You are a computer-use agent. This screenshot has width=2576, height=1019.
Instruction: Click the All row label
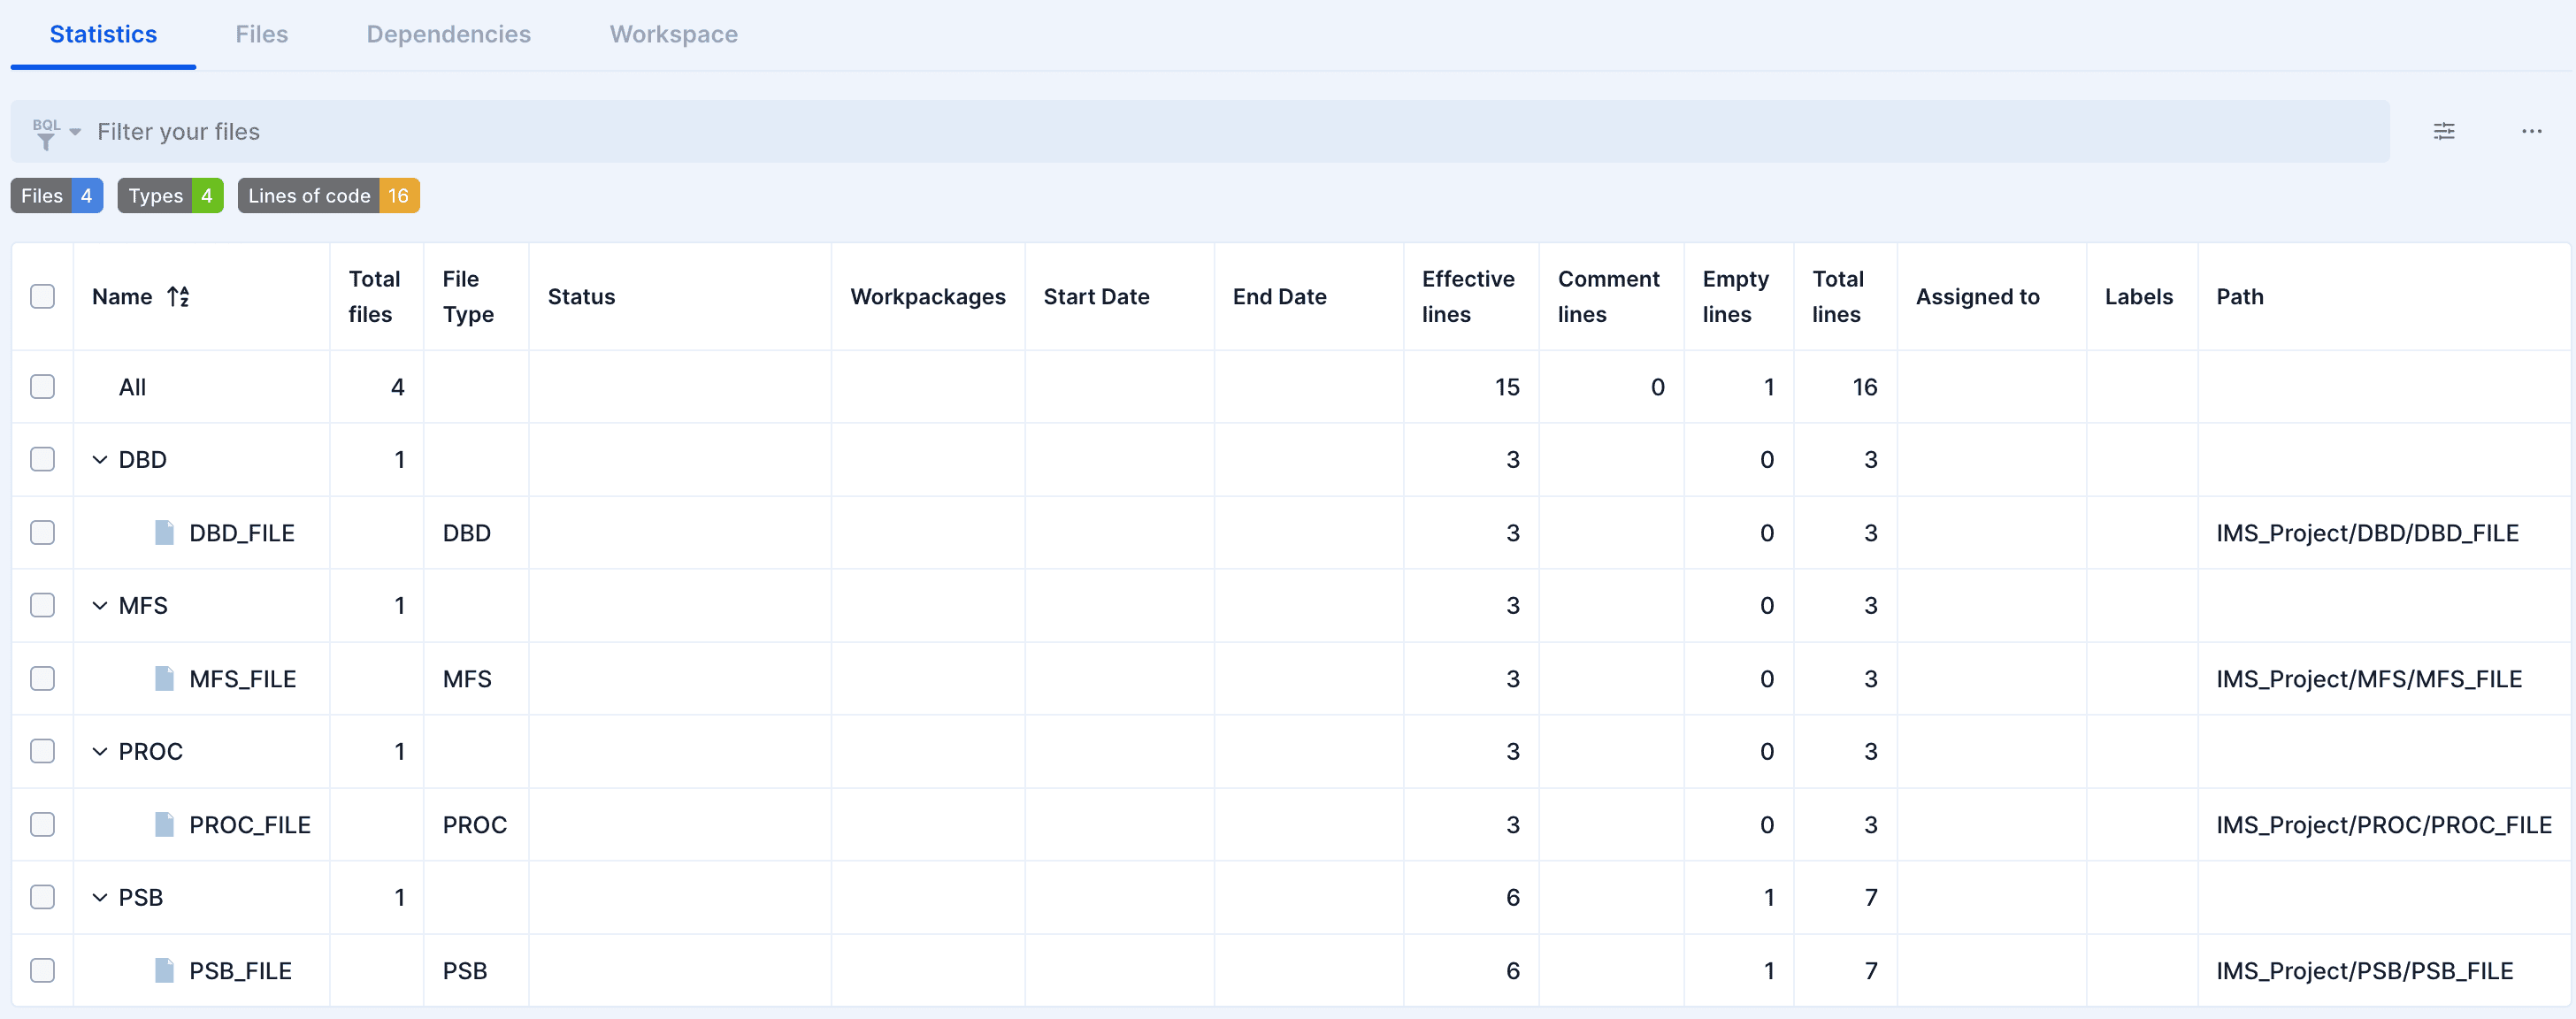coord(132,387)
